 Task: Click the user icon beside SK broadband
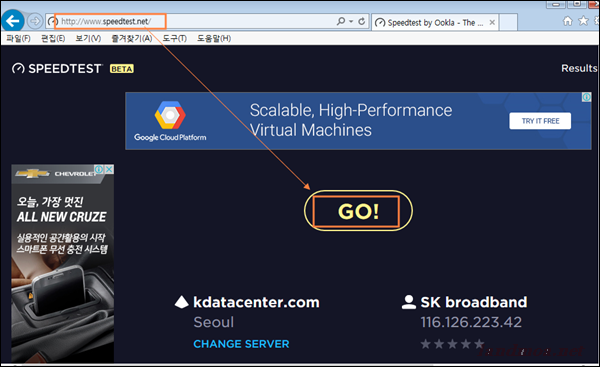[x=409, y=302]
